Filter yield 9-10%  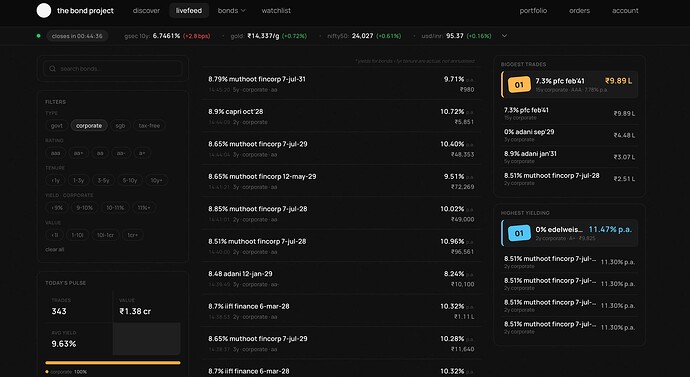[84, 208]
